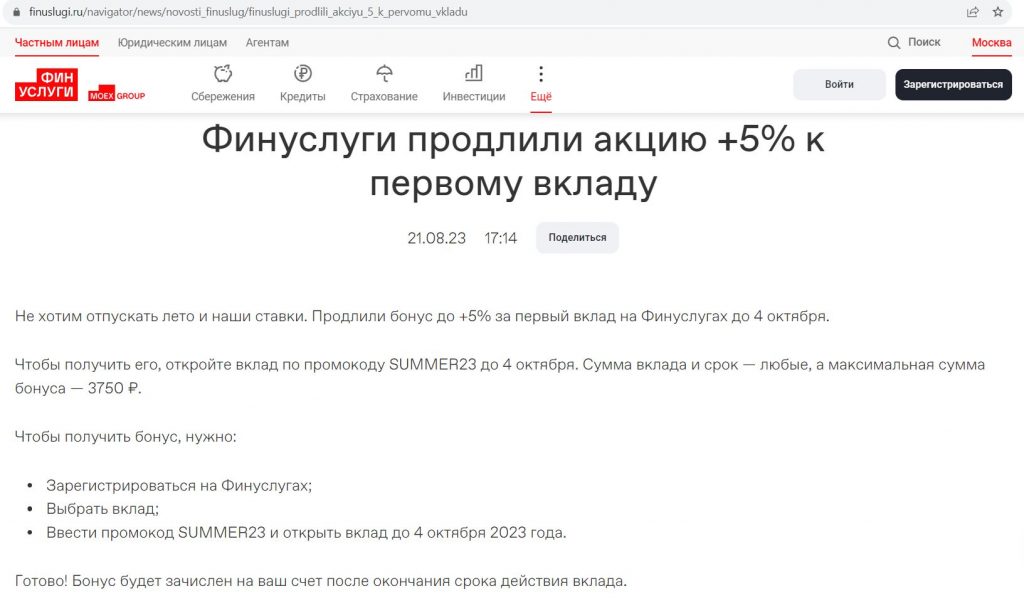Viewport: 1024px width, 601px height.
Task: Click the publication time 17:14
Action: [500, 238]
